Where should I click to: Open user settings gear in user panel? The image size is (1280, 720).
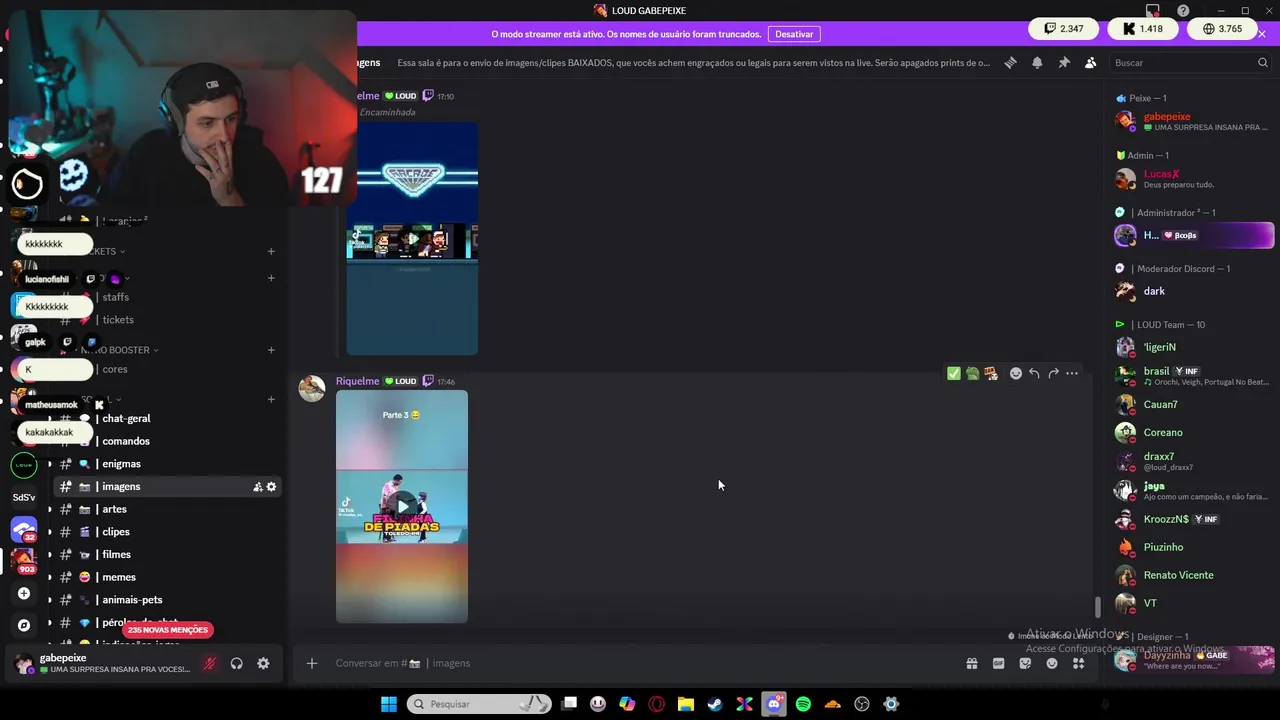(263, 663)
